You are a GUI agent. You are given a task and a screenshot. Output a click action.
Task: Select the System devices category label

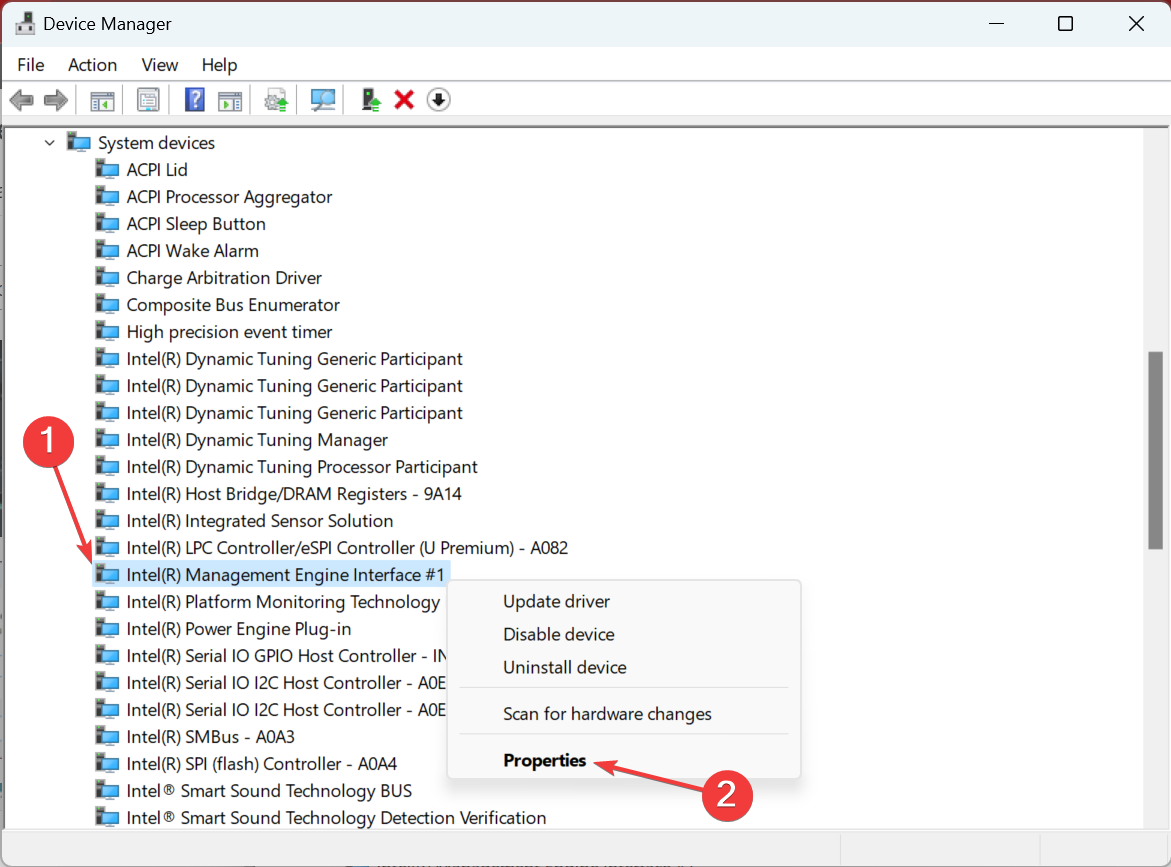156,143
